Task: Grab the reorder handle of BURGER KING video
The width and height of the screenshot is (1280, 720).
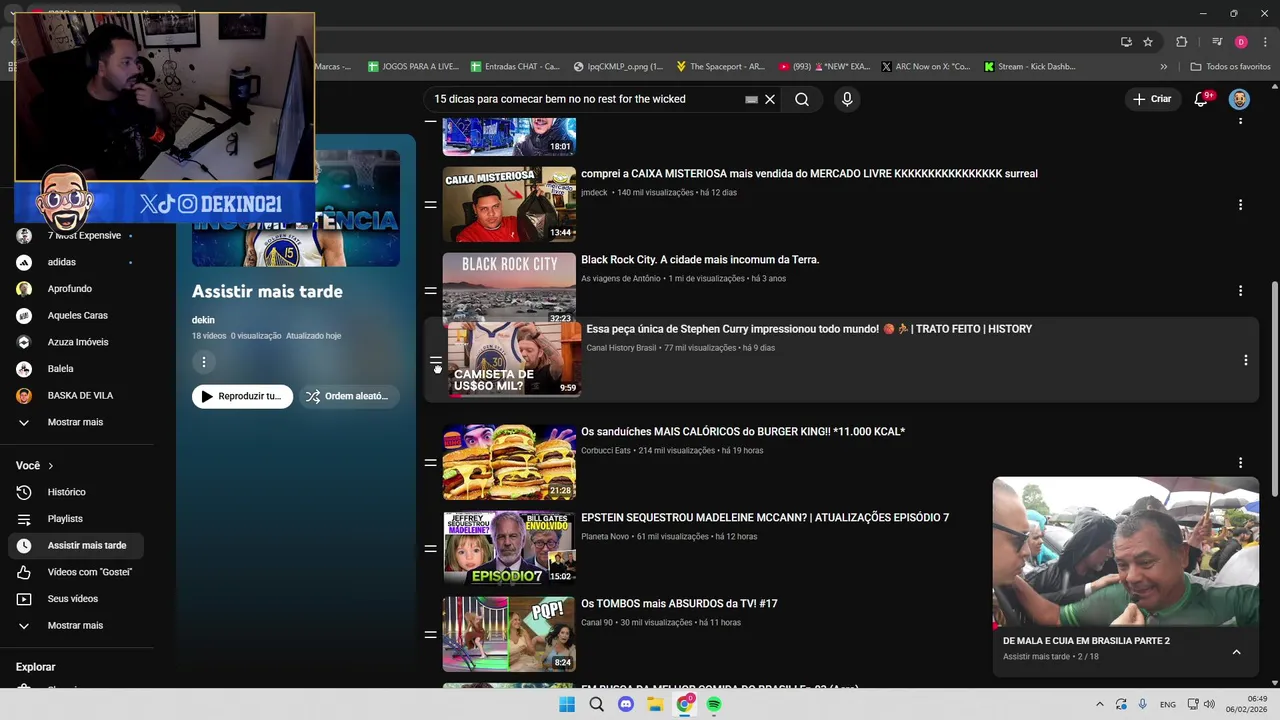Action: [430, 463]
